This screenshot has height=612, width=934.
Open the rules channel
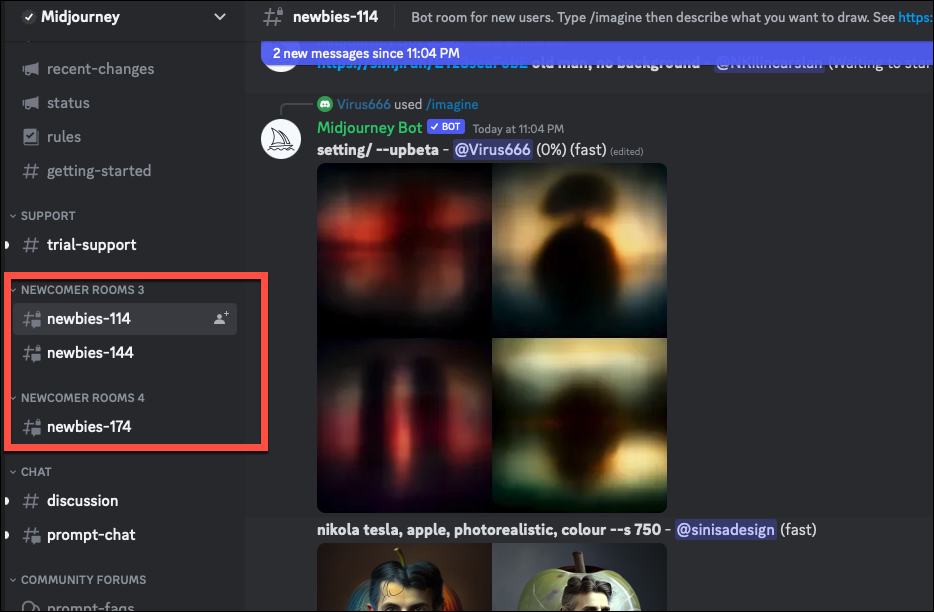64,137
